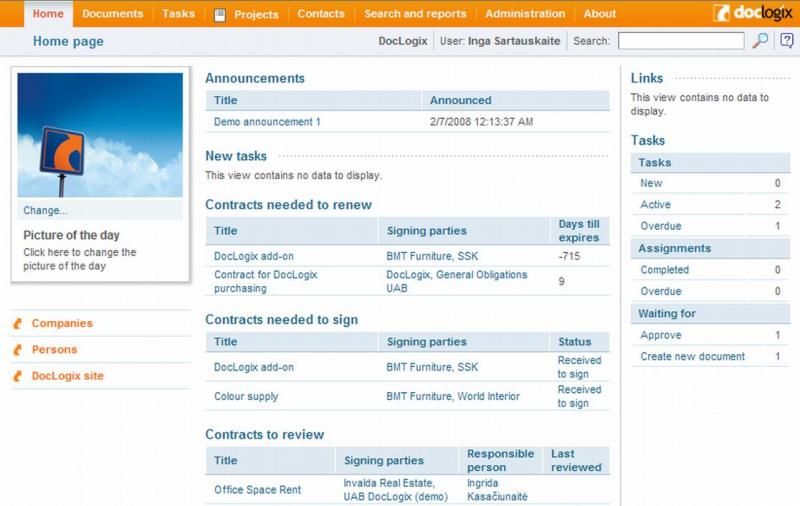Open the DocLogix site link

(x=67, y=376)
